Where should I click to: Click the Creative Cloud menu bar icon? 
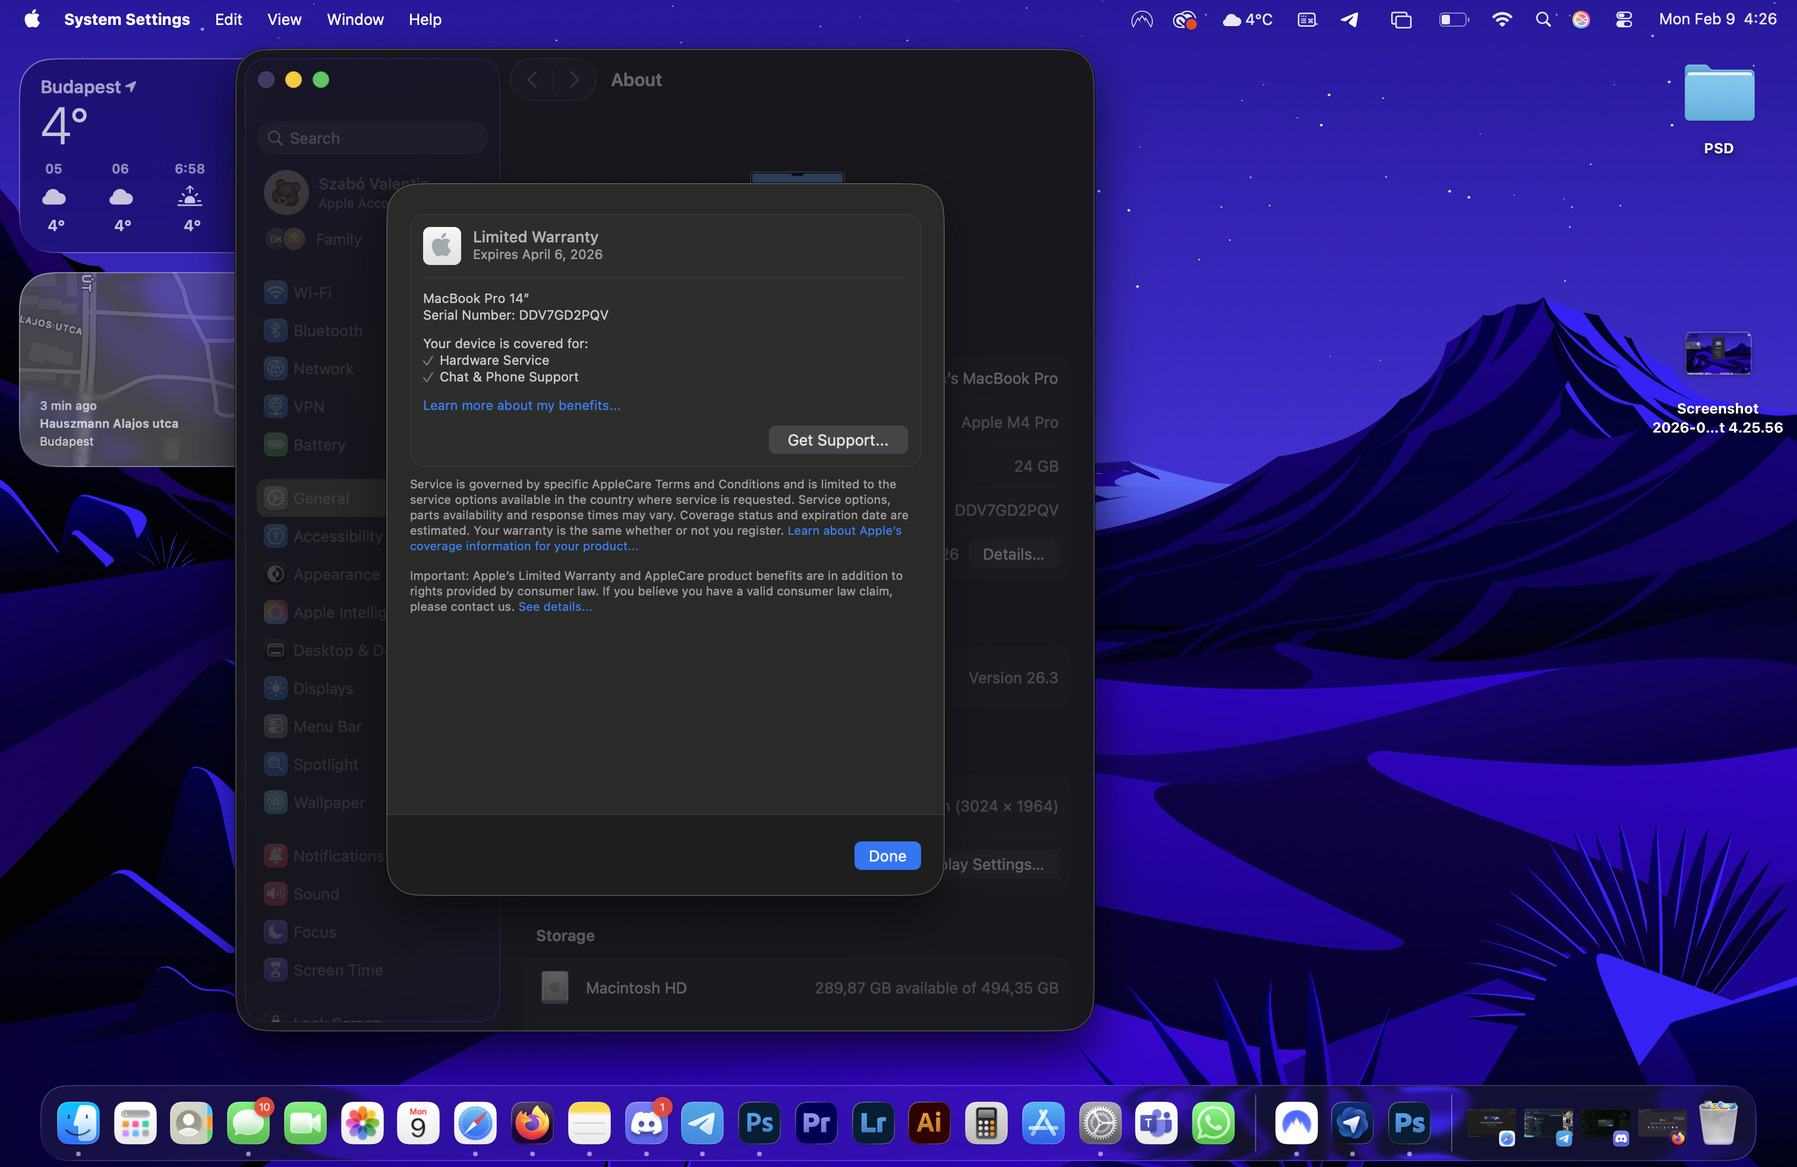(x=1185, y=19)
